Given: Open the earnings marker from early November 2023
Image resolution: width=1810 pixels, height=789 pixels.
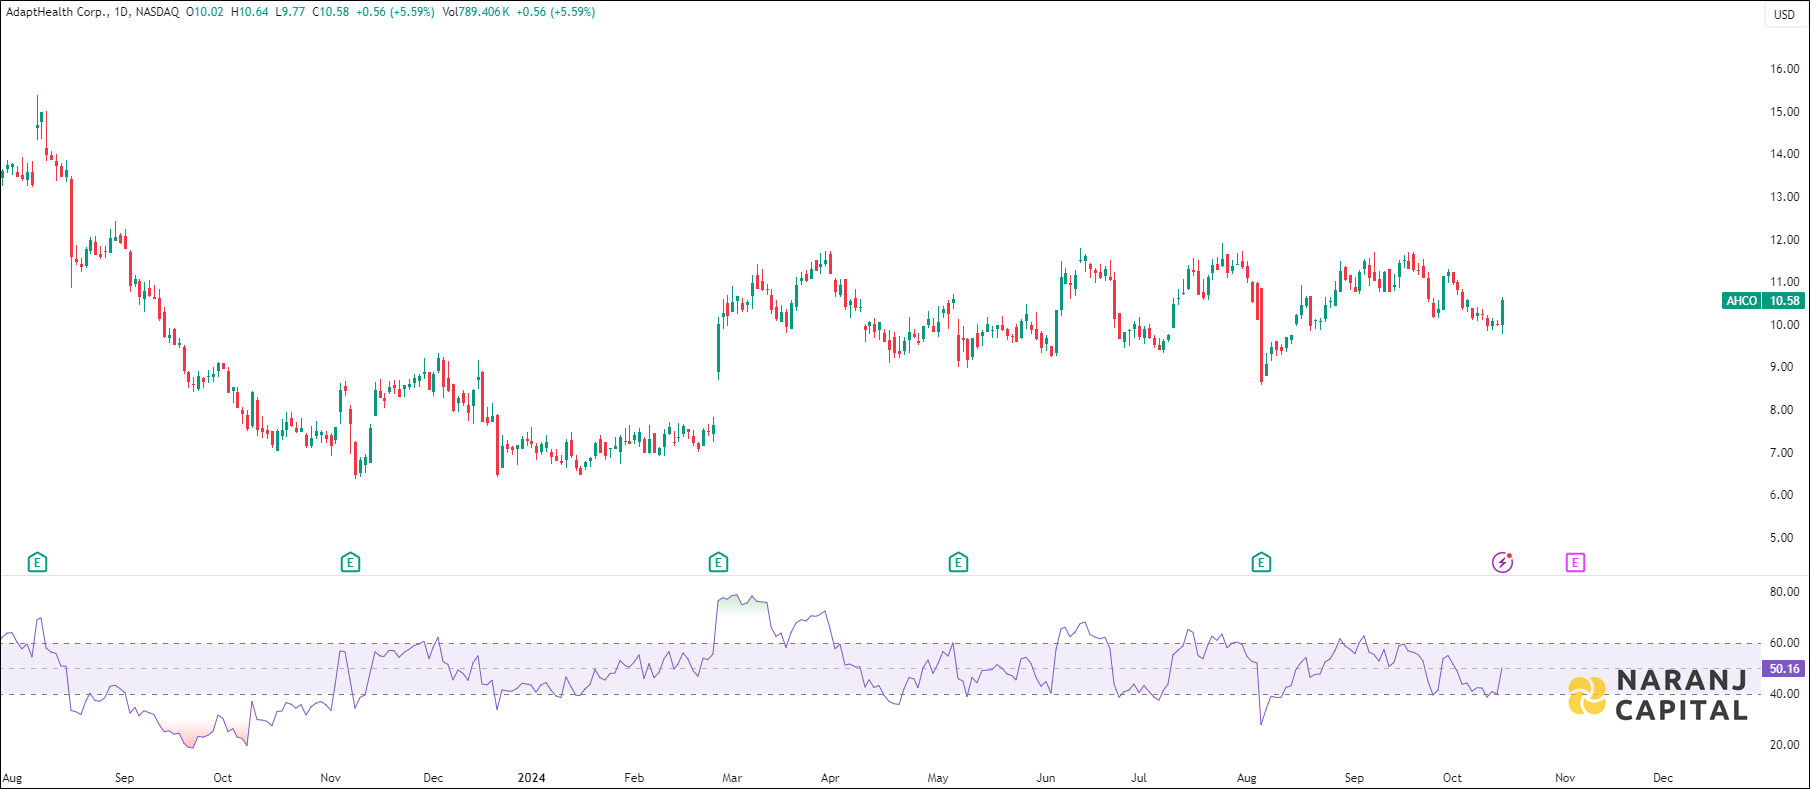Looking at the screenshot, I should coord(350,563).
